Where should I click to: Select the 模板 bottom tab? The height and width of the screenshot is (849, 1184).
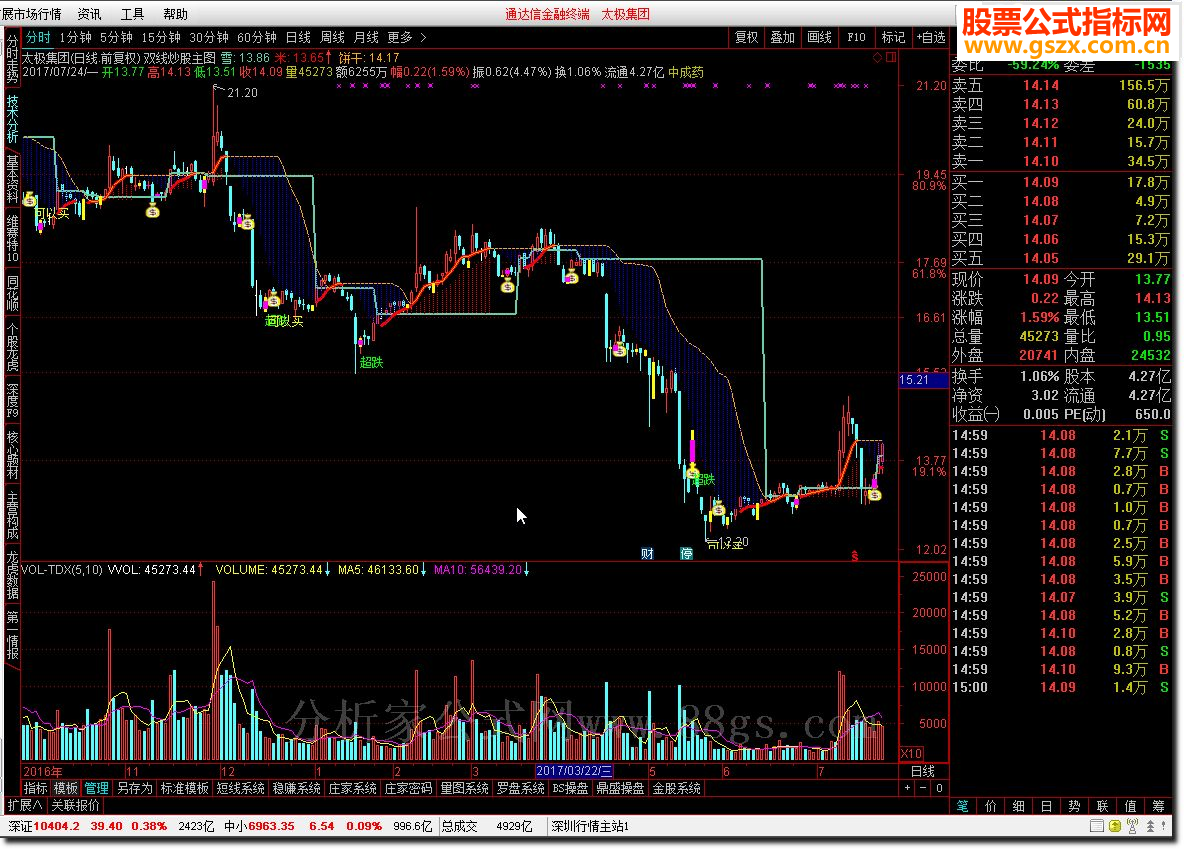point(66,788)
